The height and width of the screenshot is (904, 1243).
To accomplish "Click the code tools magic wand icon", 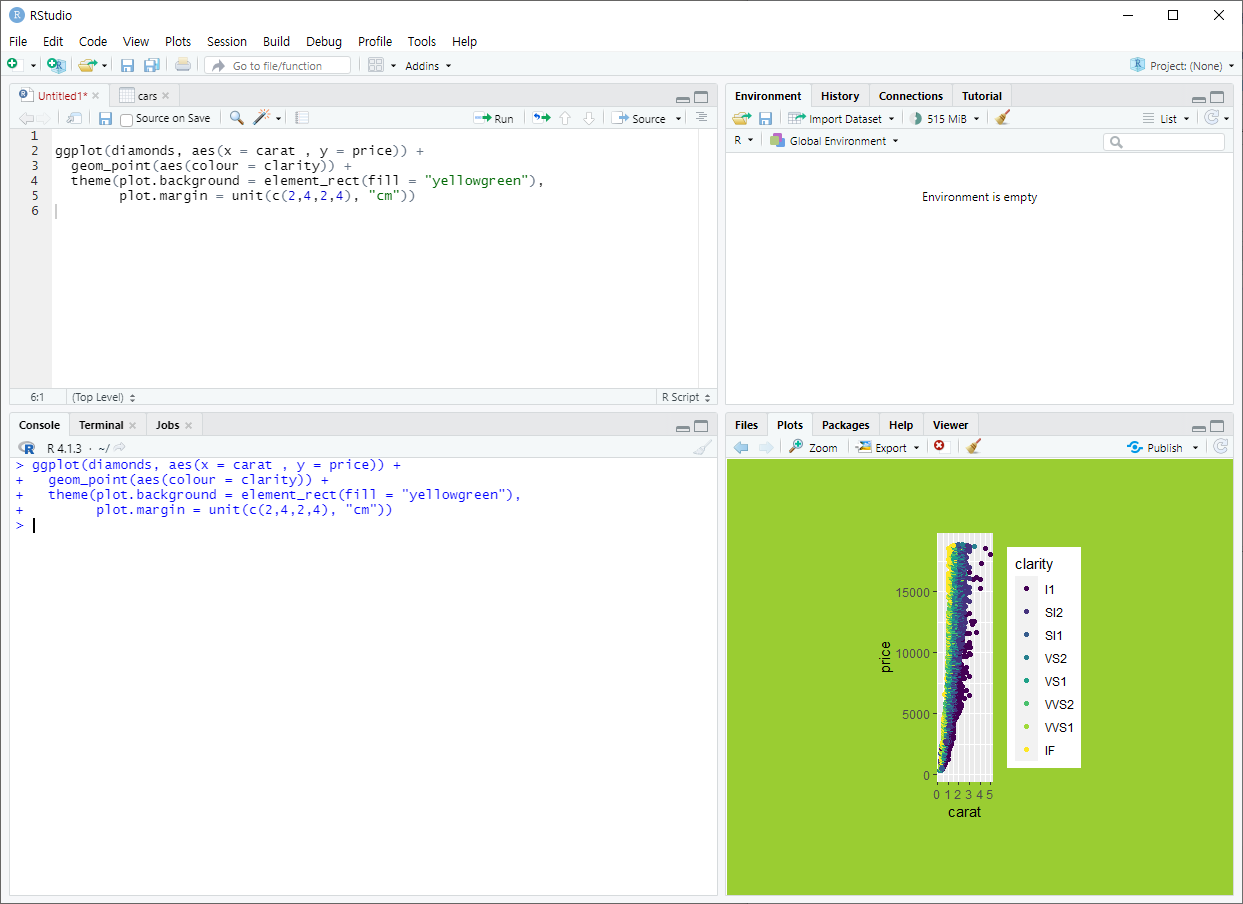I will coord(262,118).
